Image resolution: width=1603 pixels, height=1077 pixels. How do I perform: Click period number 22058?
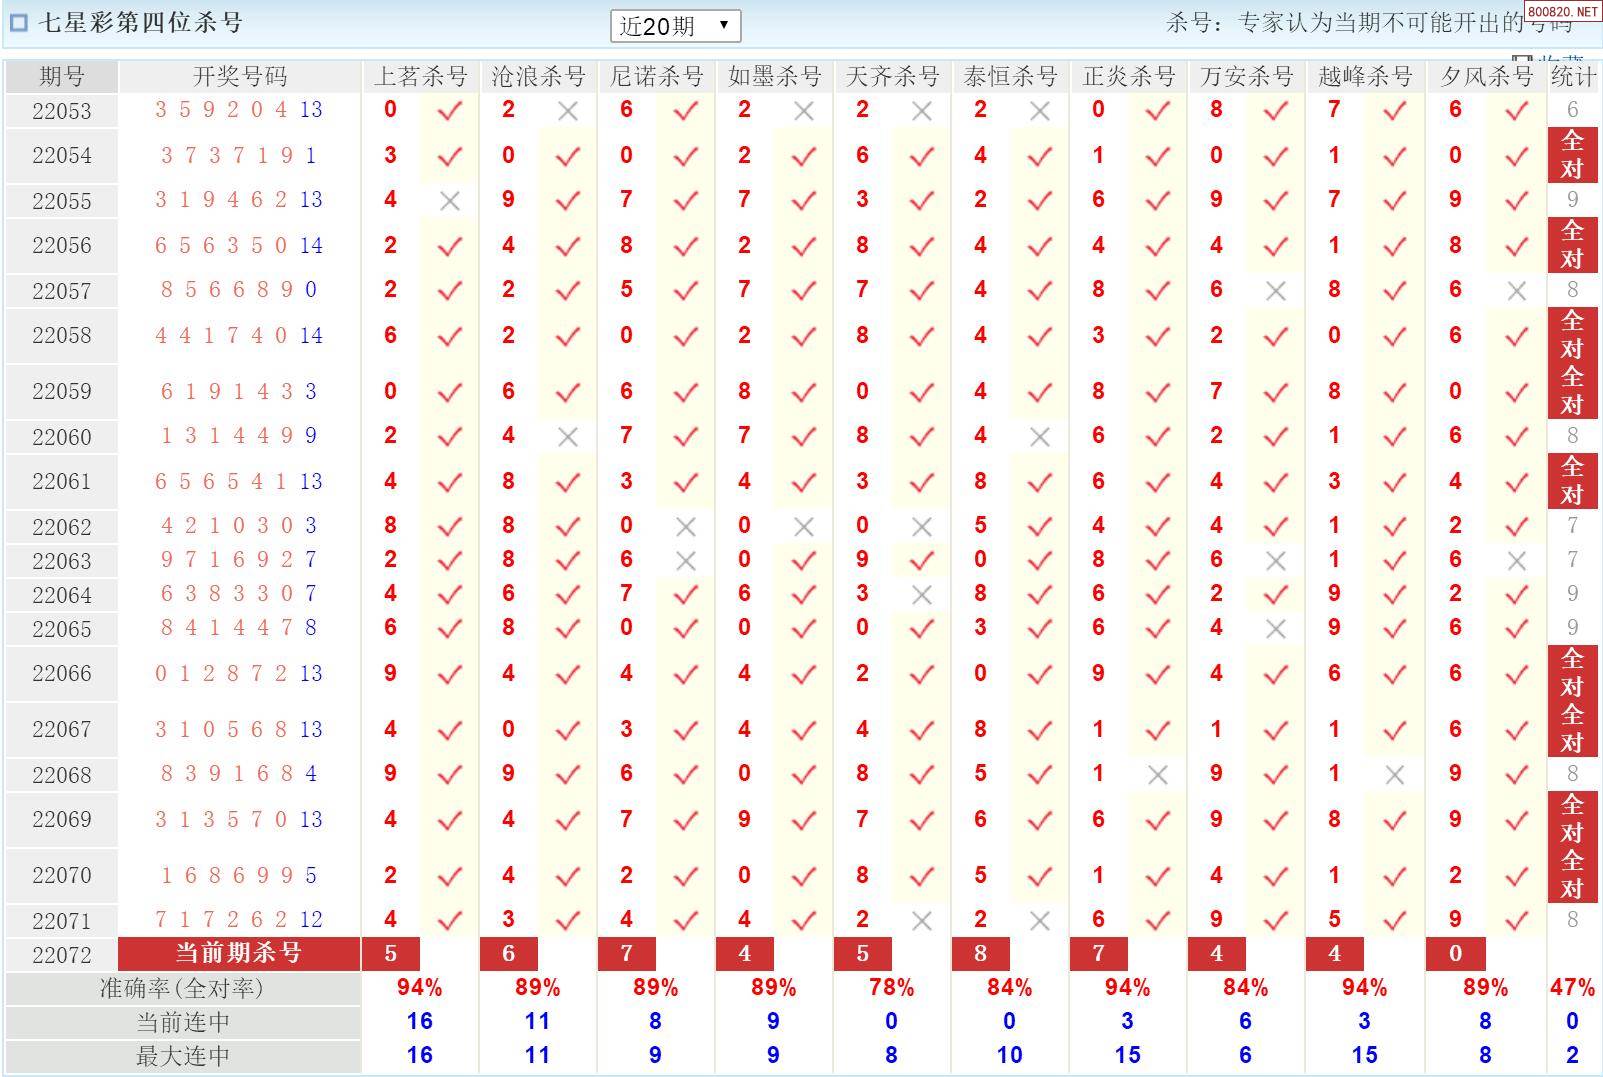[62, 336]
